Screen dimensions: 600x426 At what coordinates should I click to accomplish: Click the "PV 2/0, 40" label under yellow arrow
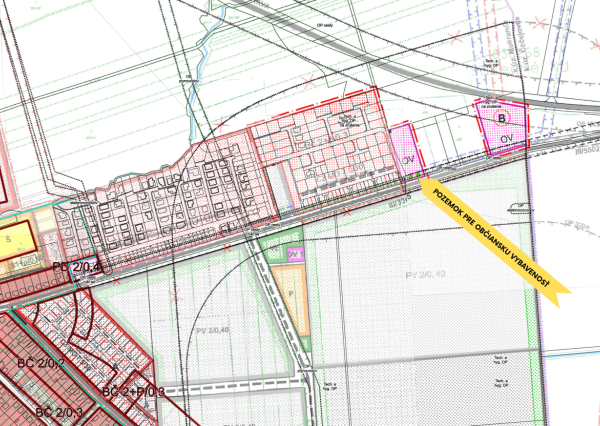coord(425,274)
